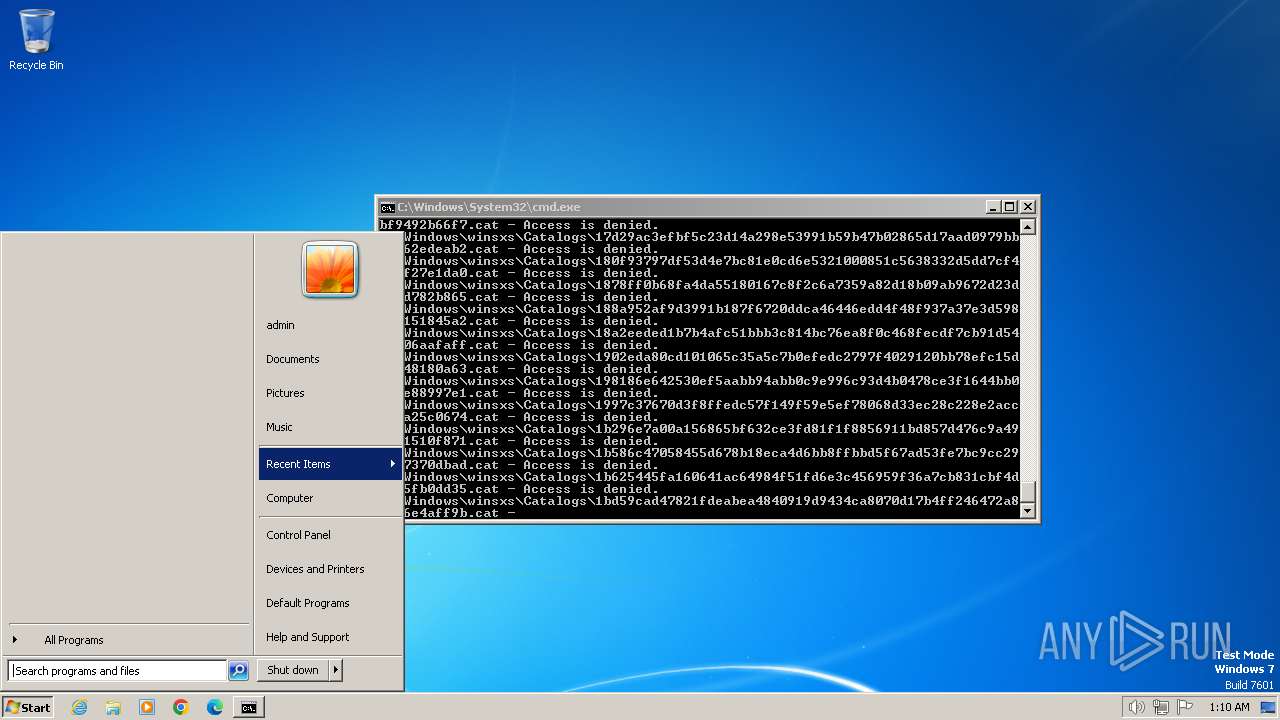Open the Shut down options arrow
This screenshot has height=720, width=1280.
(x=336, y=670)
